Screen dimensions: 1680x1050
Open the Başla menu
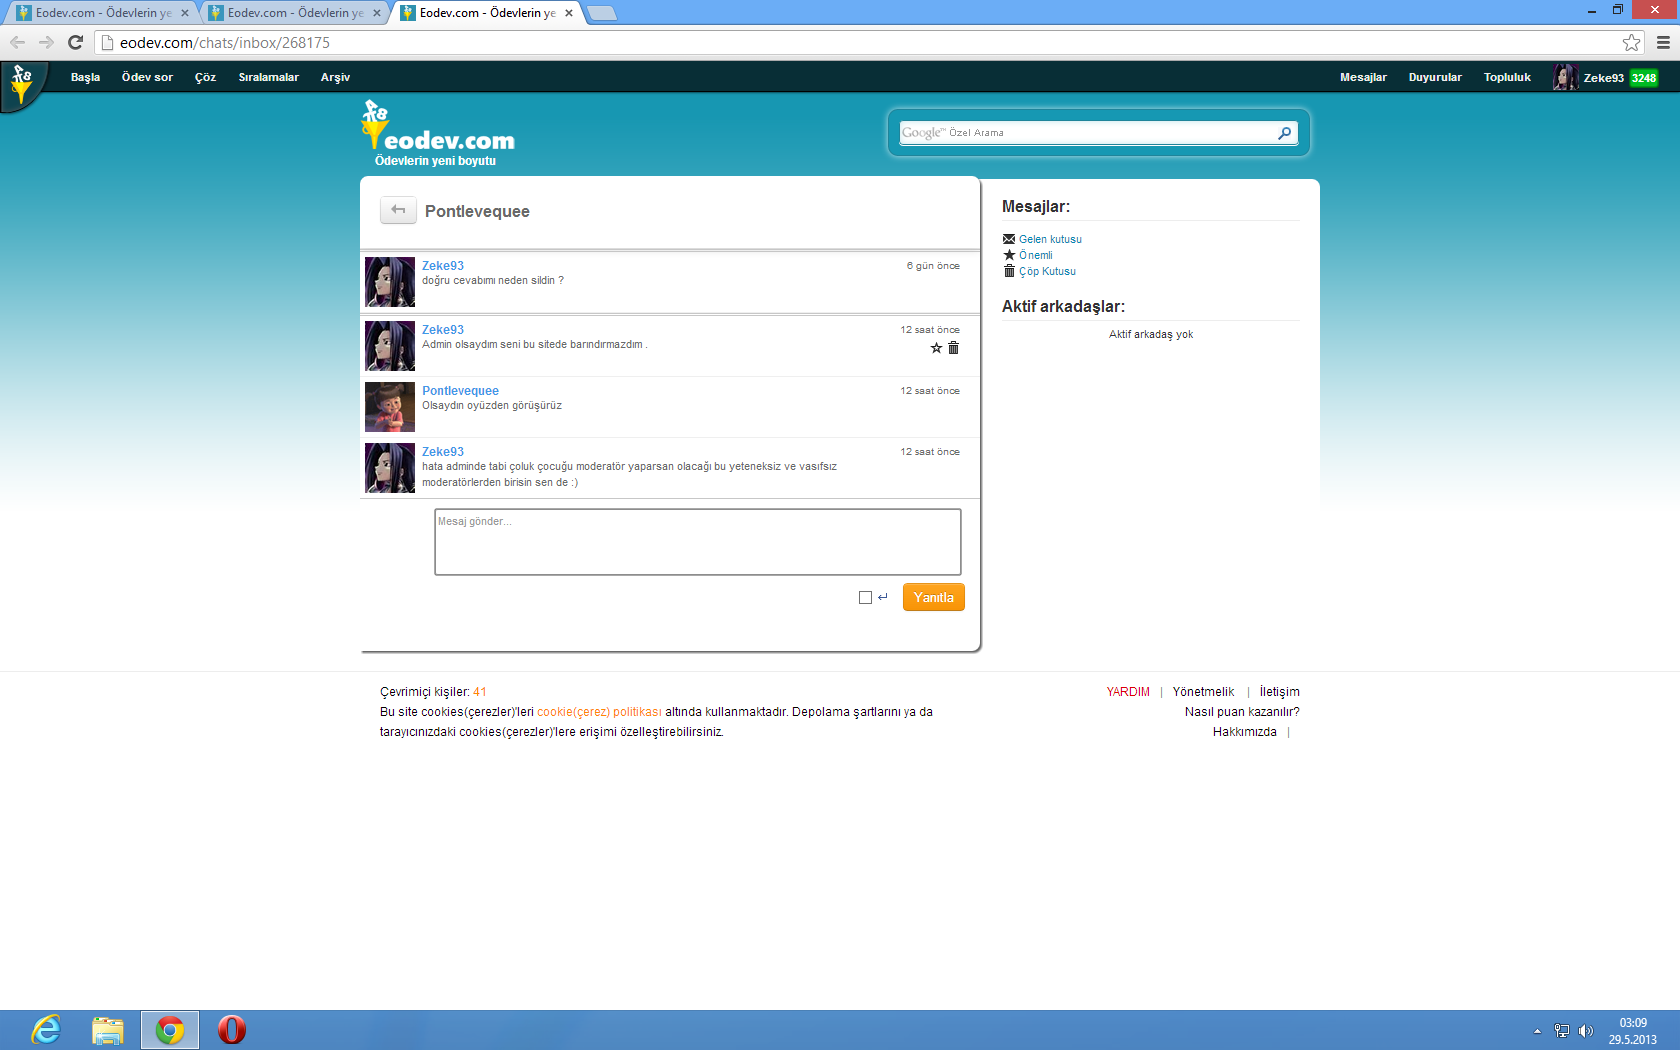coord(85,77)
